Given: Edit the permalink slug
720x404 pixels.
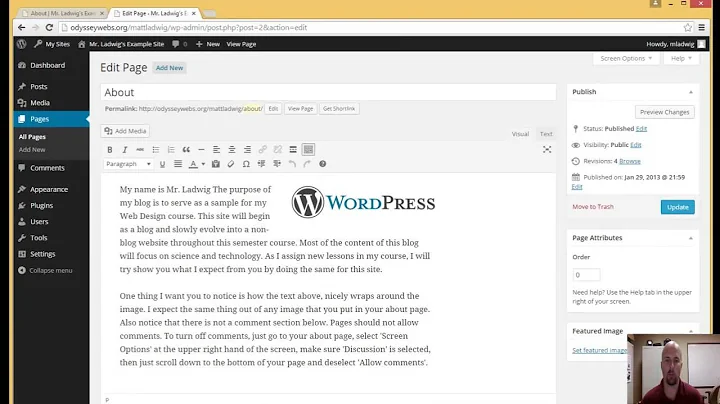Looking at the screenshot, I should [273, 109].
